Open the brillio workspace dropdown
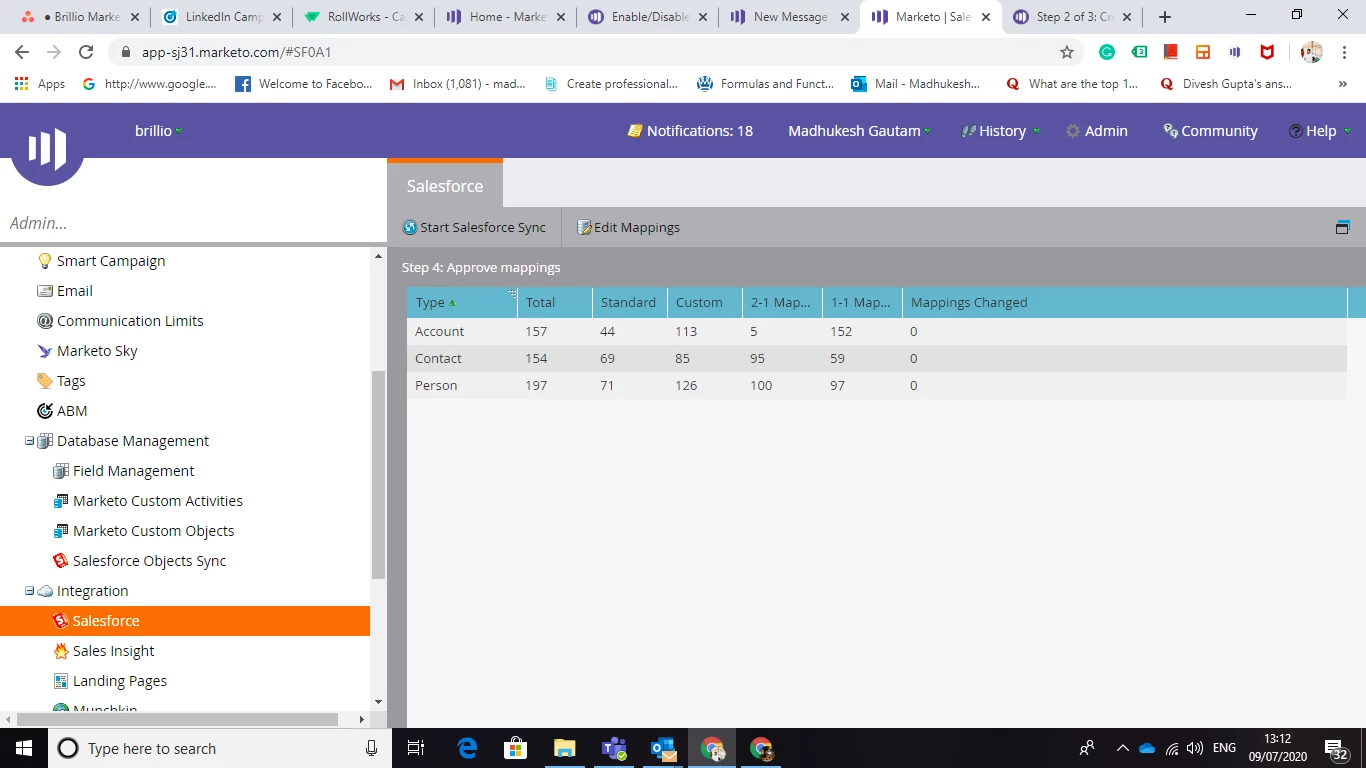The width and height of the screenshot is (1366, 768). (x=159, y=131)
